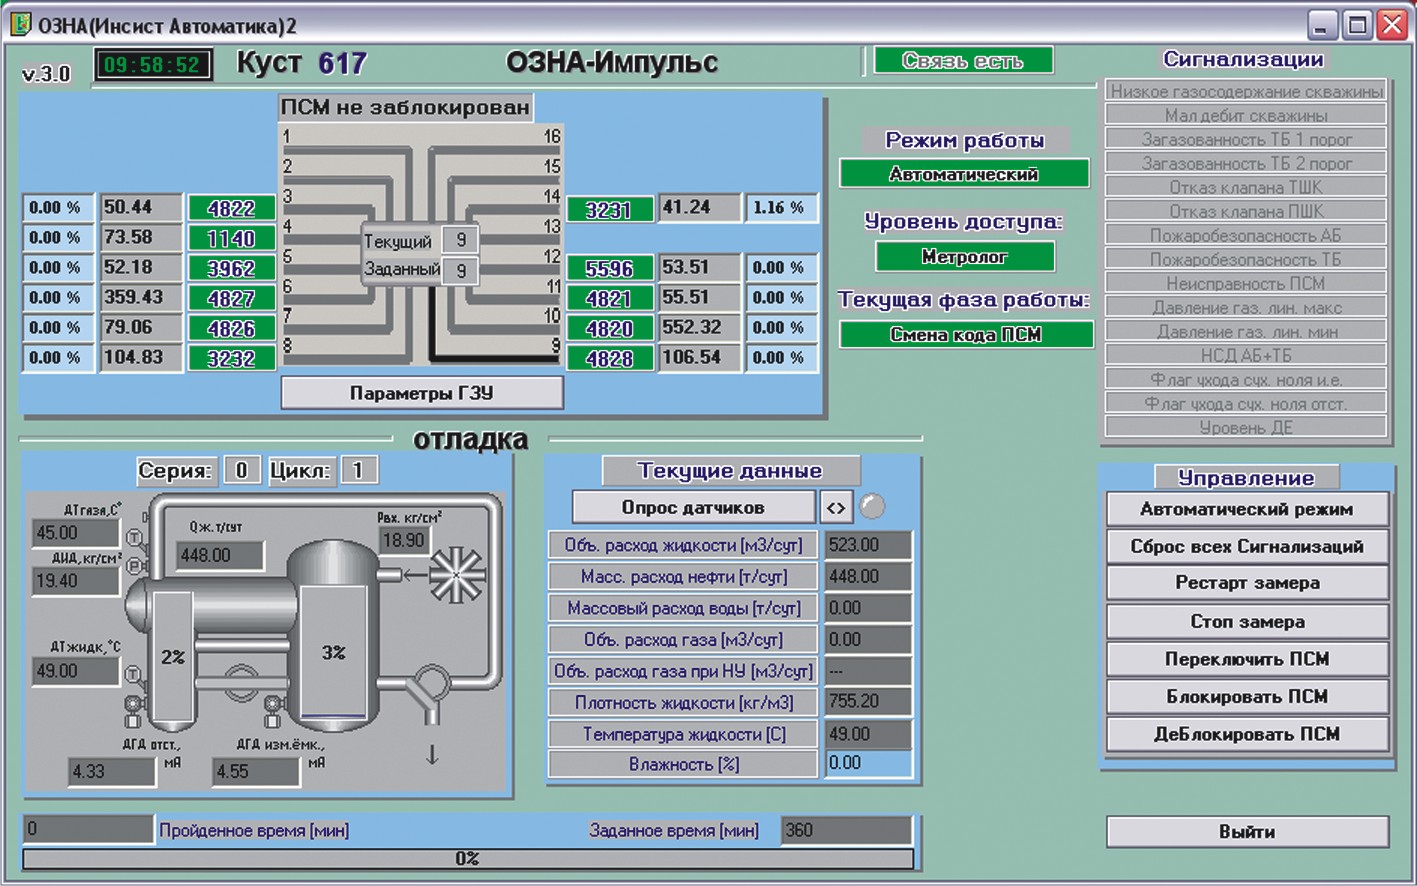Select the Уровень ДЕ alarm
This screenshot has width=1417, height=886.
point(1246,427)
